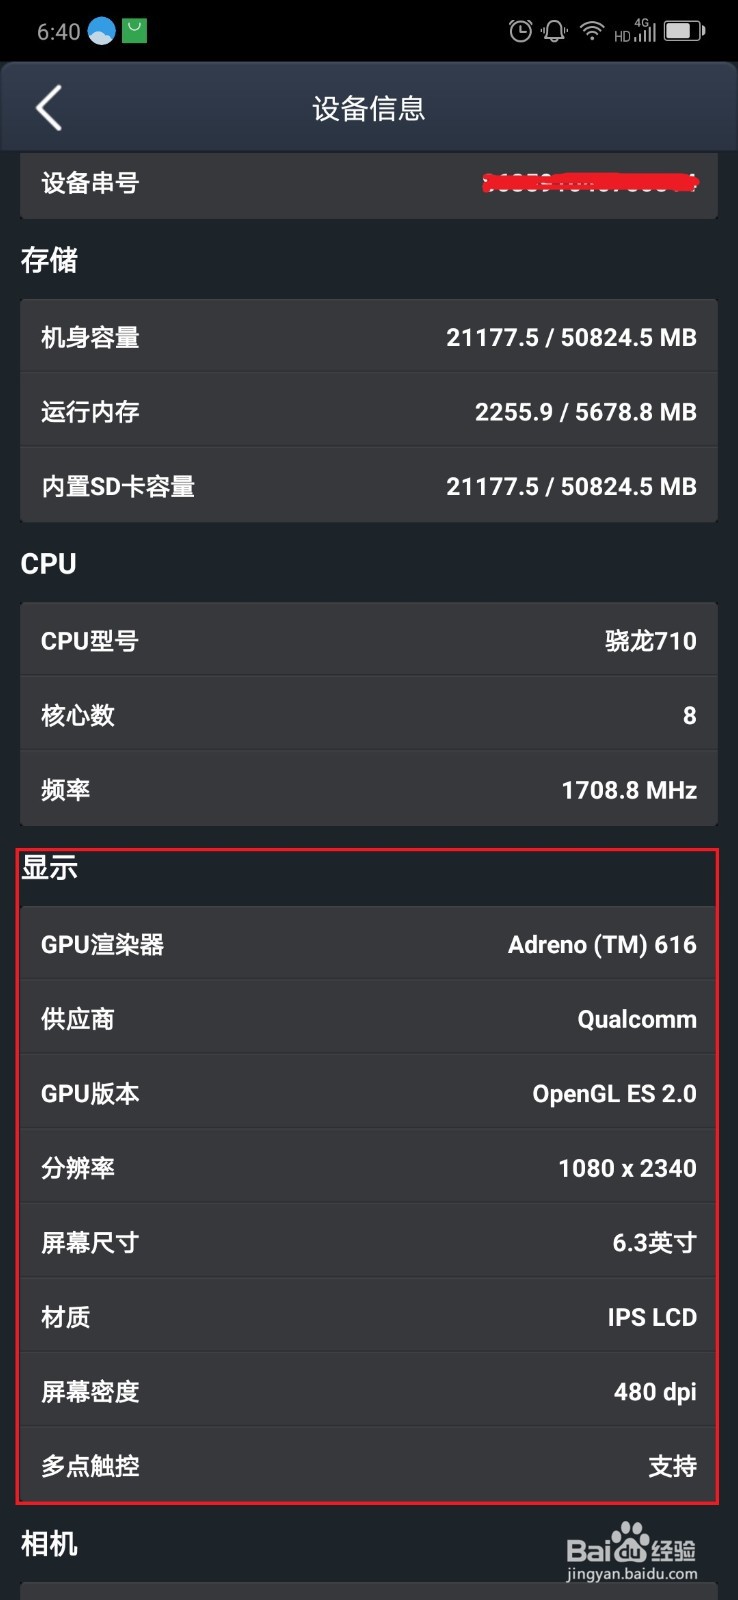738x1600 pixels.
Task: Tap the alarm clock status icon
Action: click(x=520, y=31)
